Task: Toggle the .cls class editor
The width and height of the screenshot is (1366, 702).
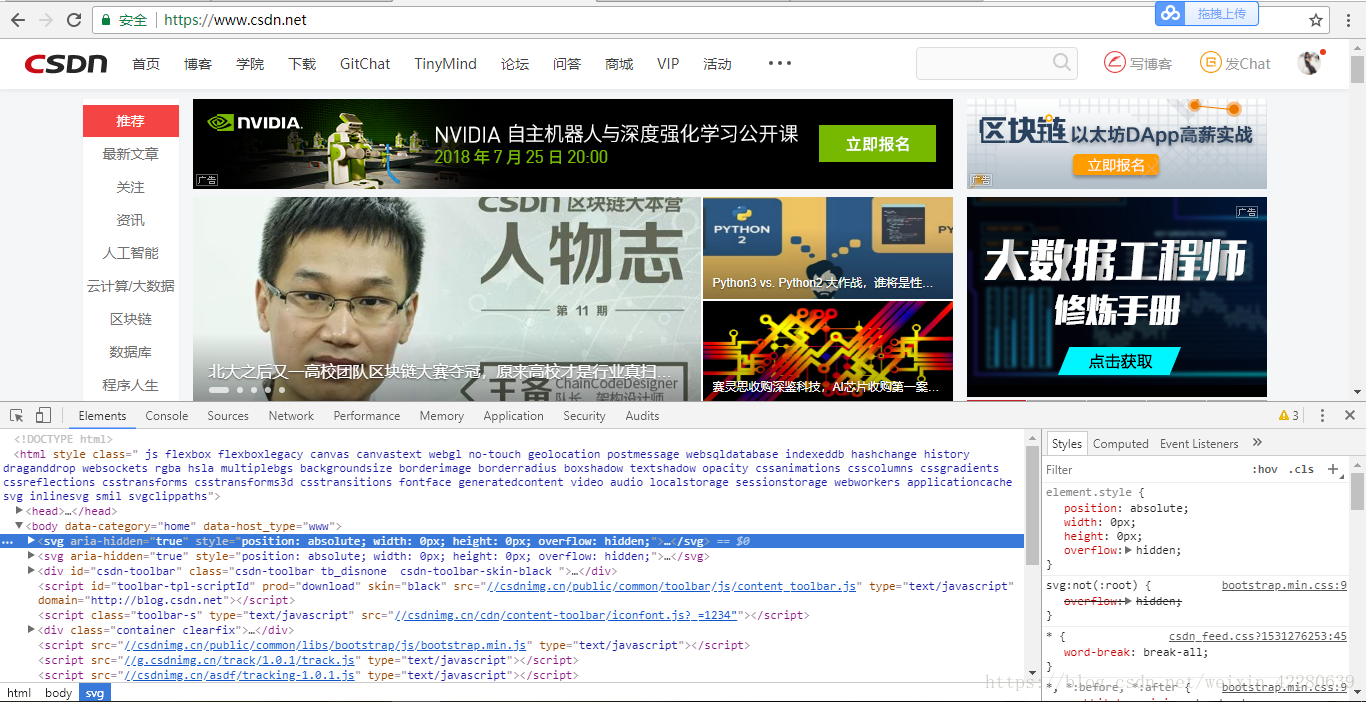Action: click(1301, 469)
